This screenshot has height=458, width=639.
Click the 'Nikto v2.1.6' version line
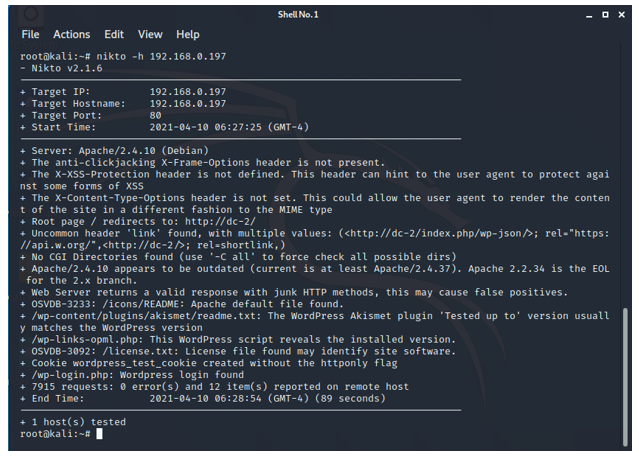(62, 68)
